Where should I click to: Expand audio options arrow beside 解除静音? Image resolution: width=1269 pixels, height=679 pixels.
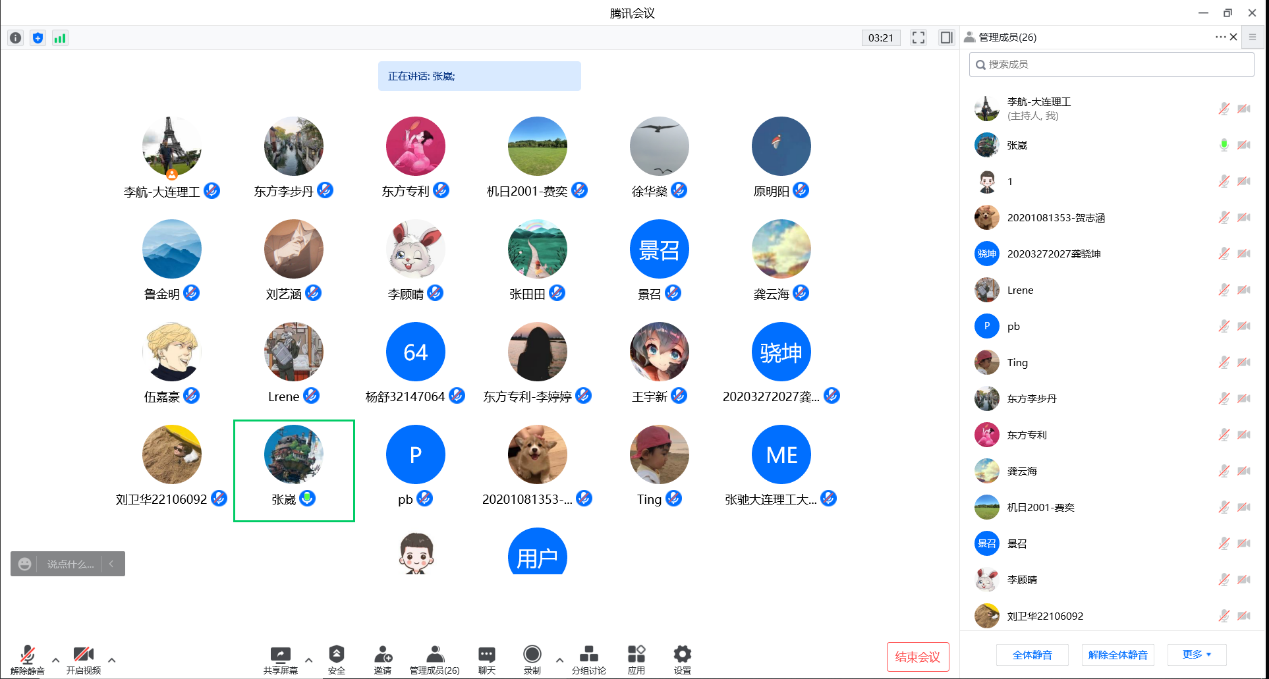point(55,660)
